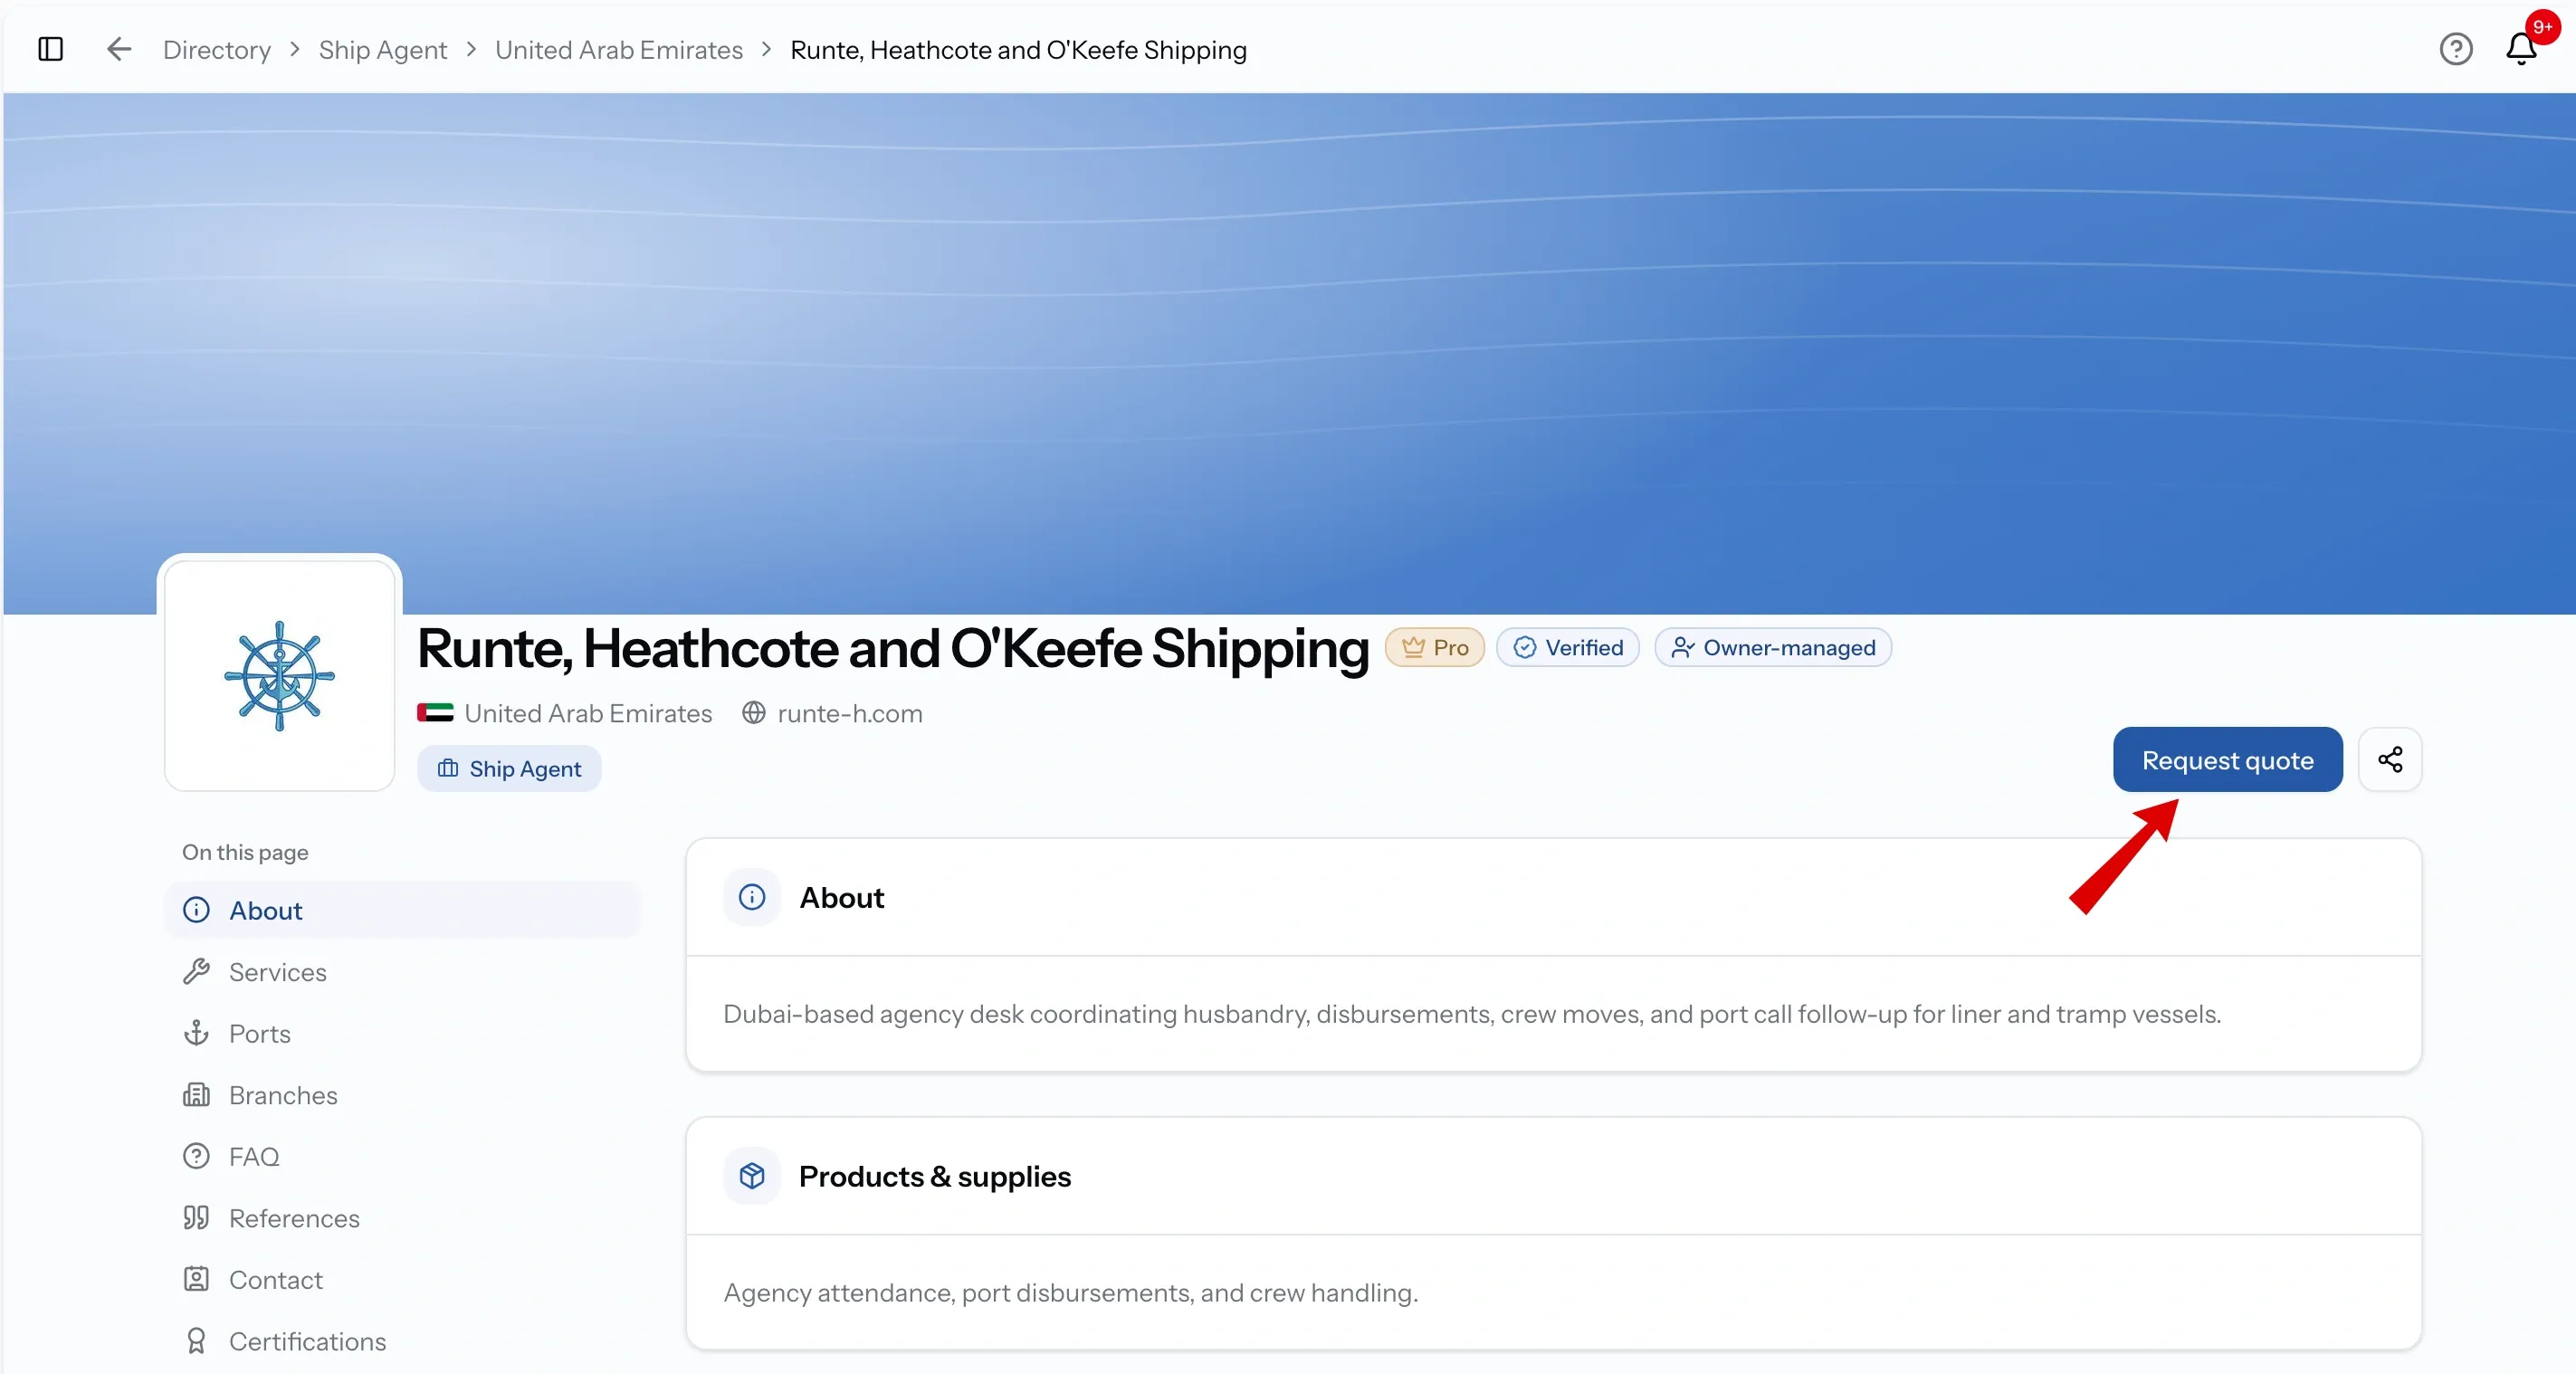Click the share icon button

2389,760
